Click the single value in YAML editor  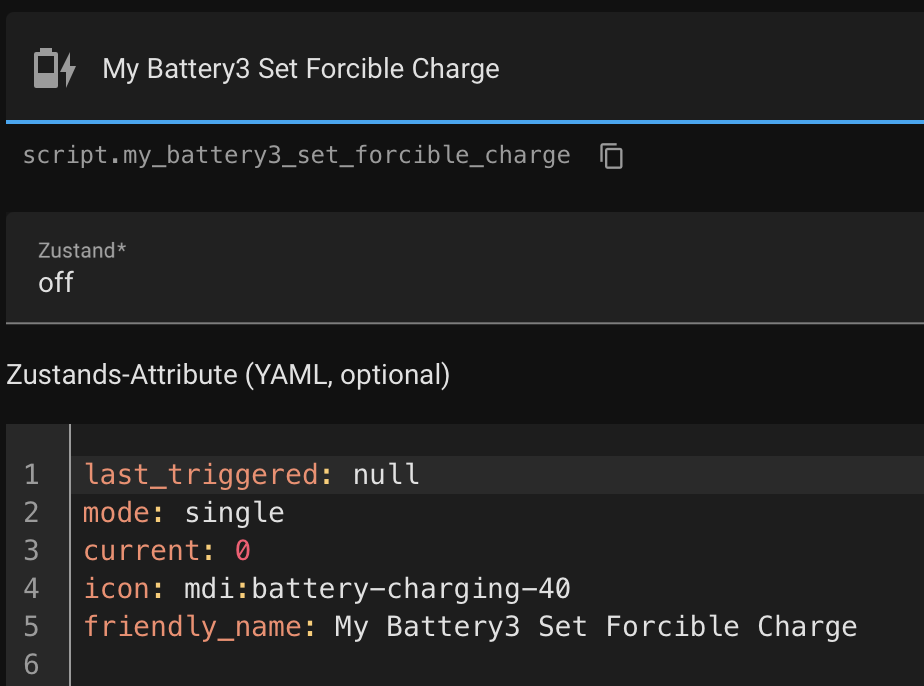(234, 513)
